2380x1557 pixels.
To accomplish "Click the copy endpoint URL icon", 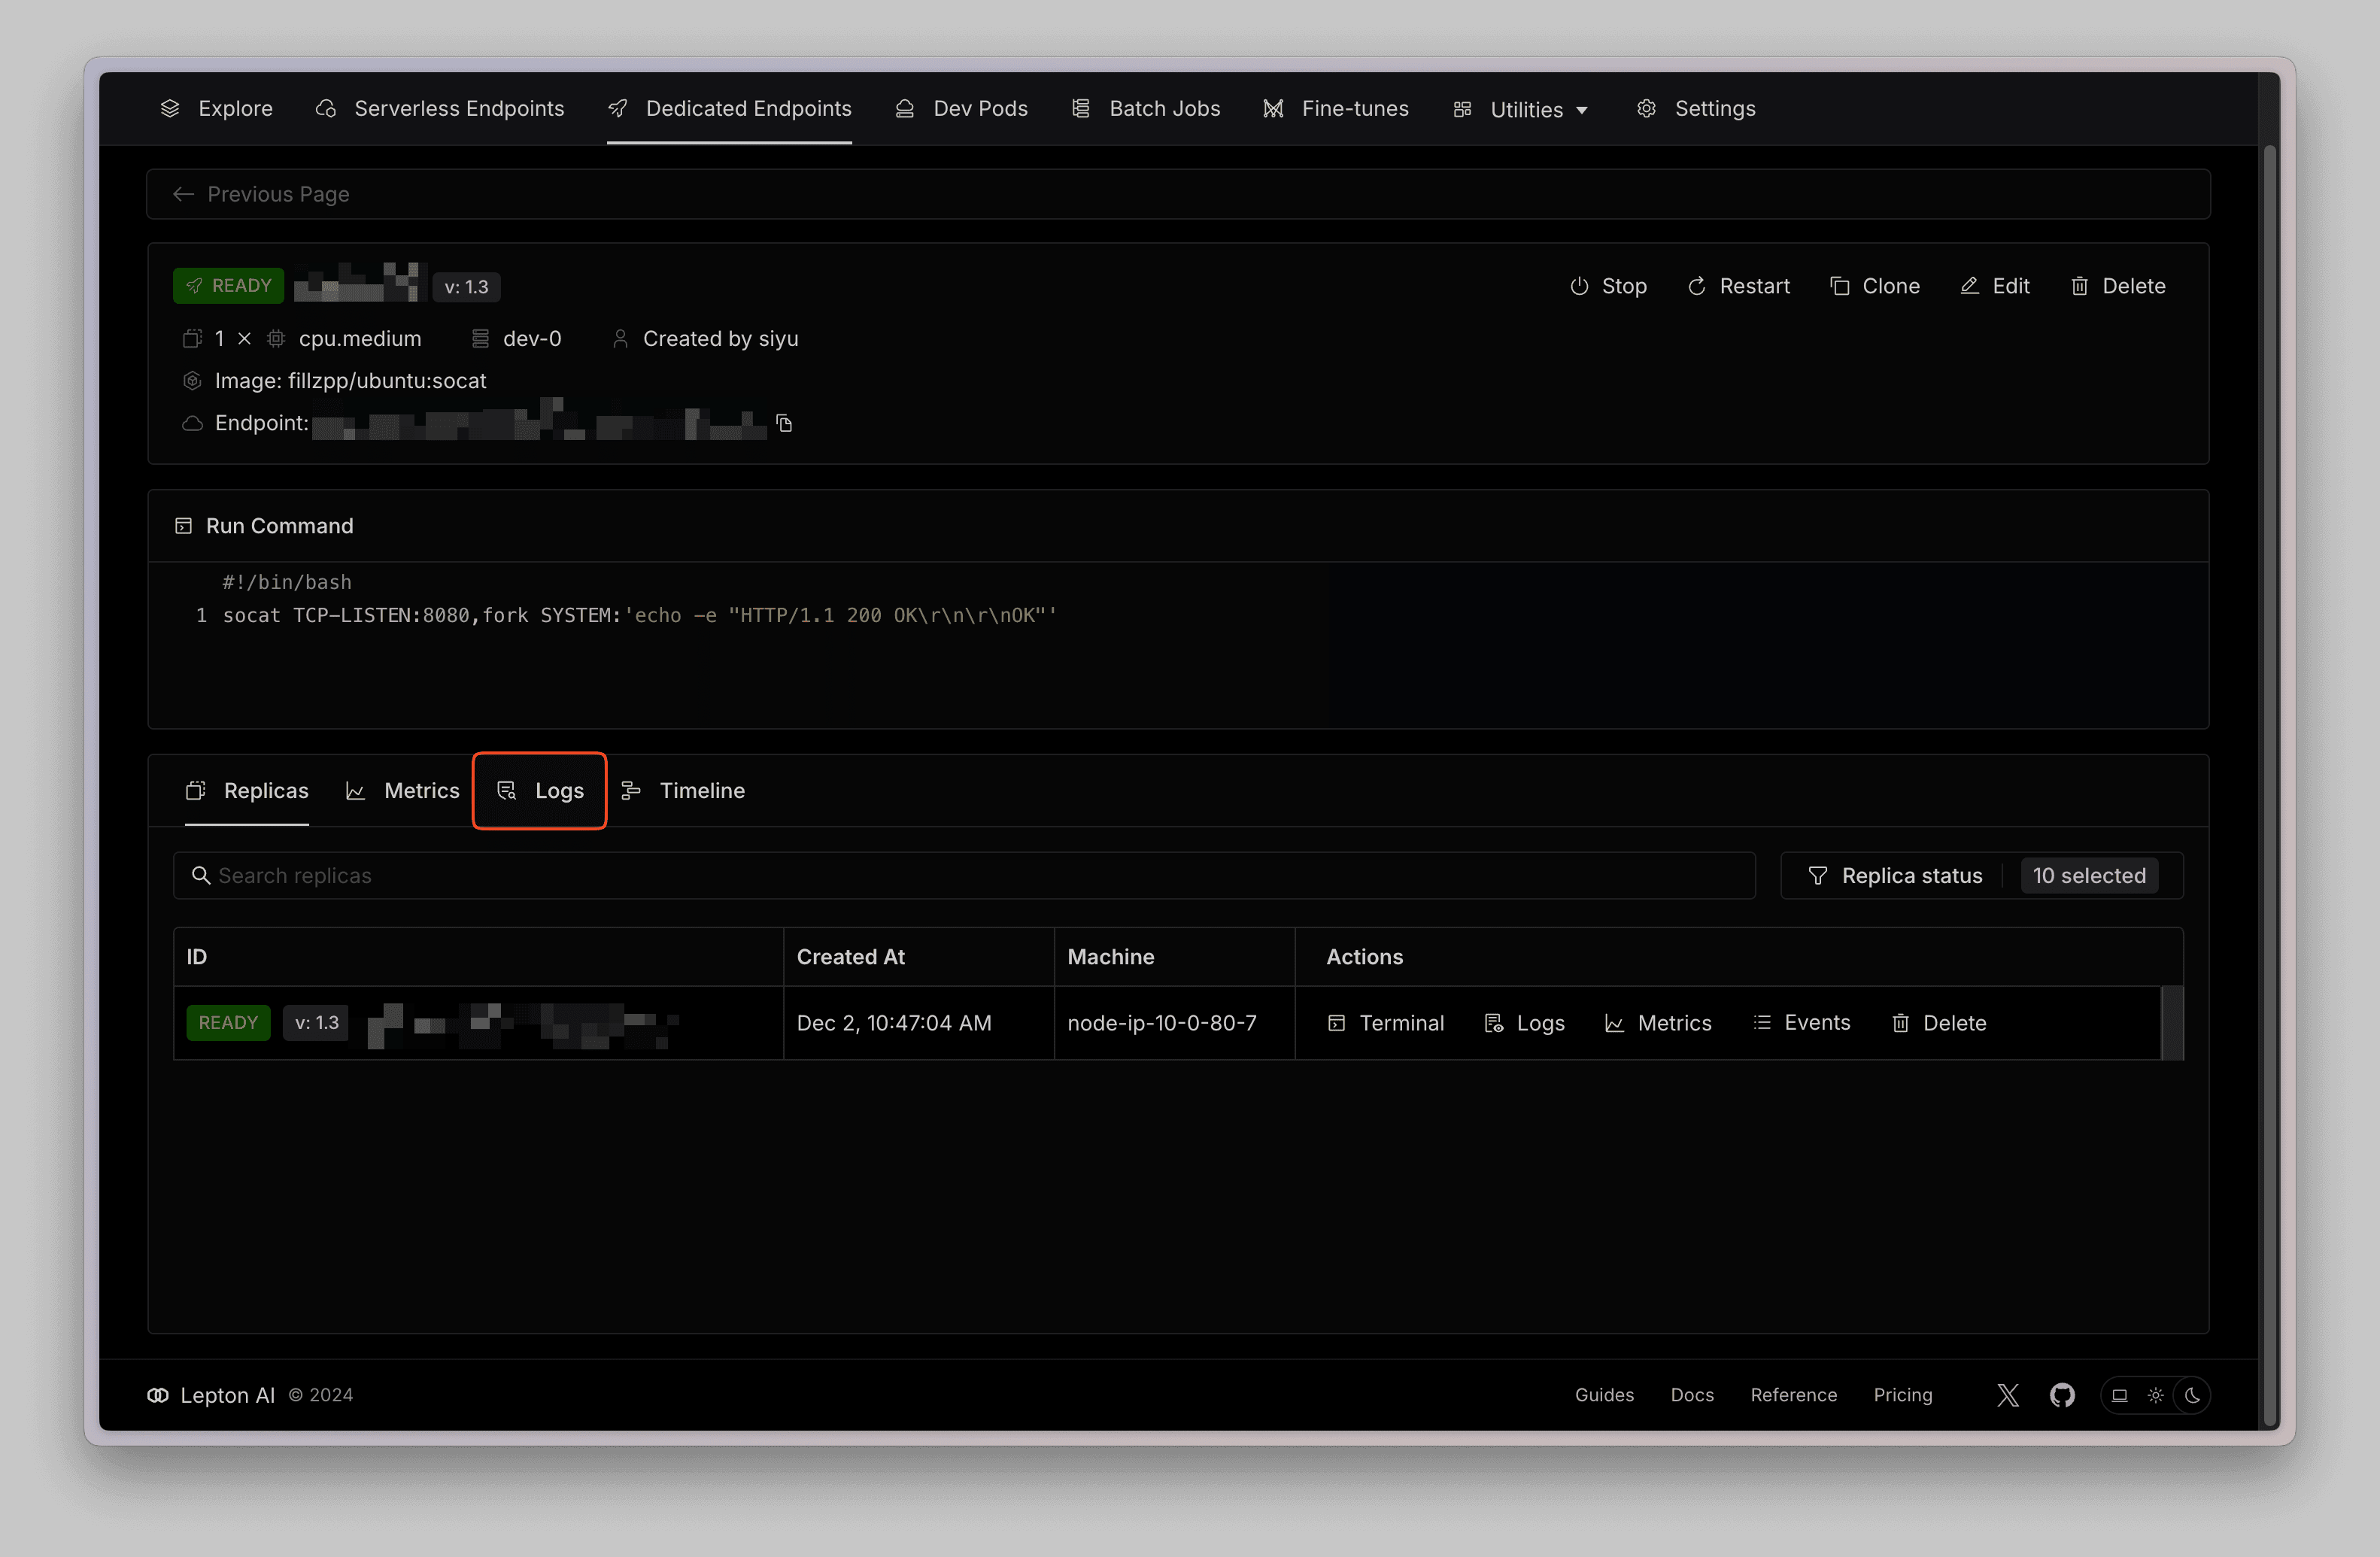I will pyautogui.click(x=787, y=424).
